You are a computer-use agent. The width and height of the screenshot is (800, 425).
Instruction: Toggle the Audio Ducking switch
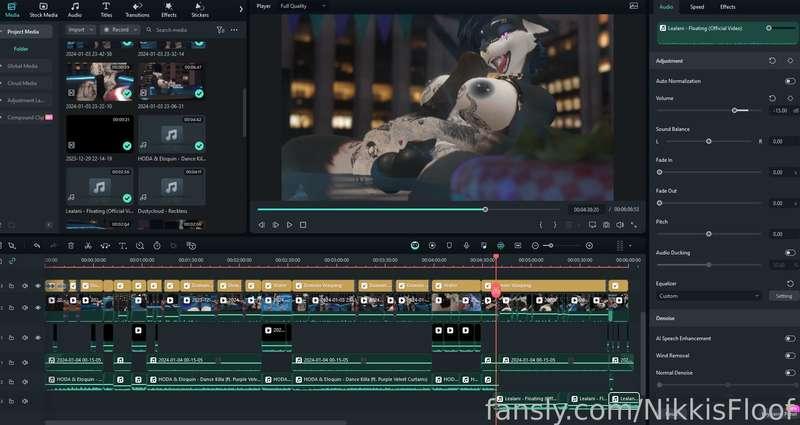point(790,253)
